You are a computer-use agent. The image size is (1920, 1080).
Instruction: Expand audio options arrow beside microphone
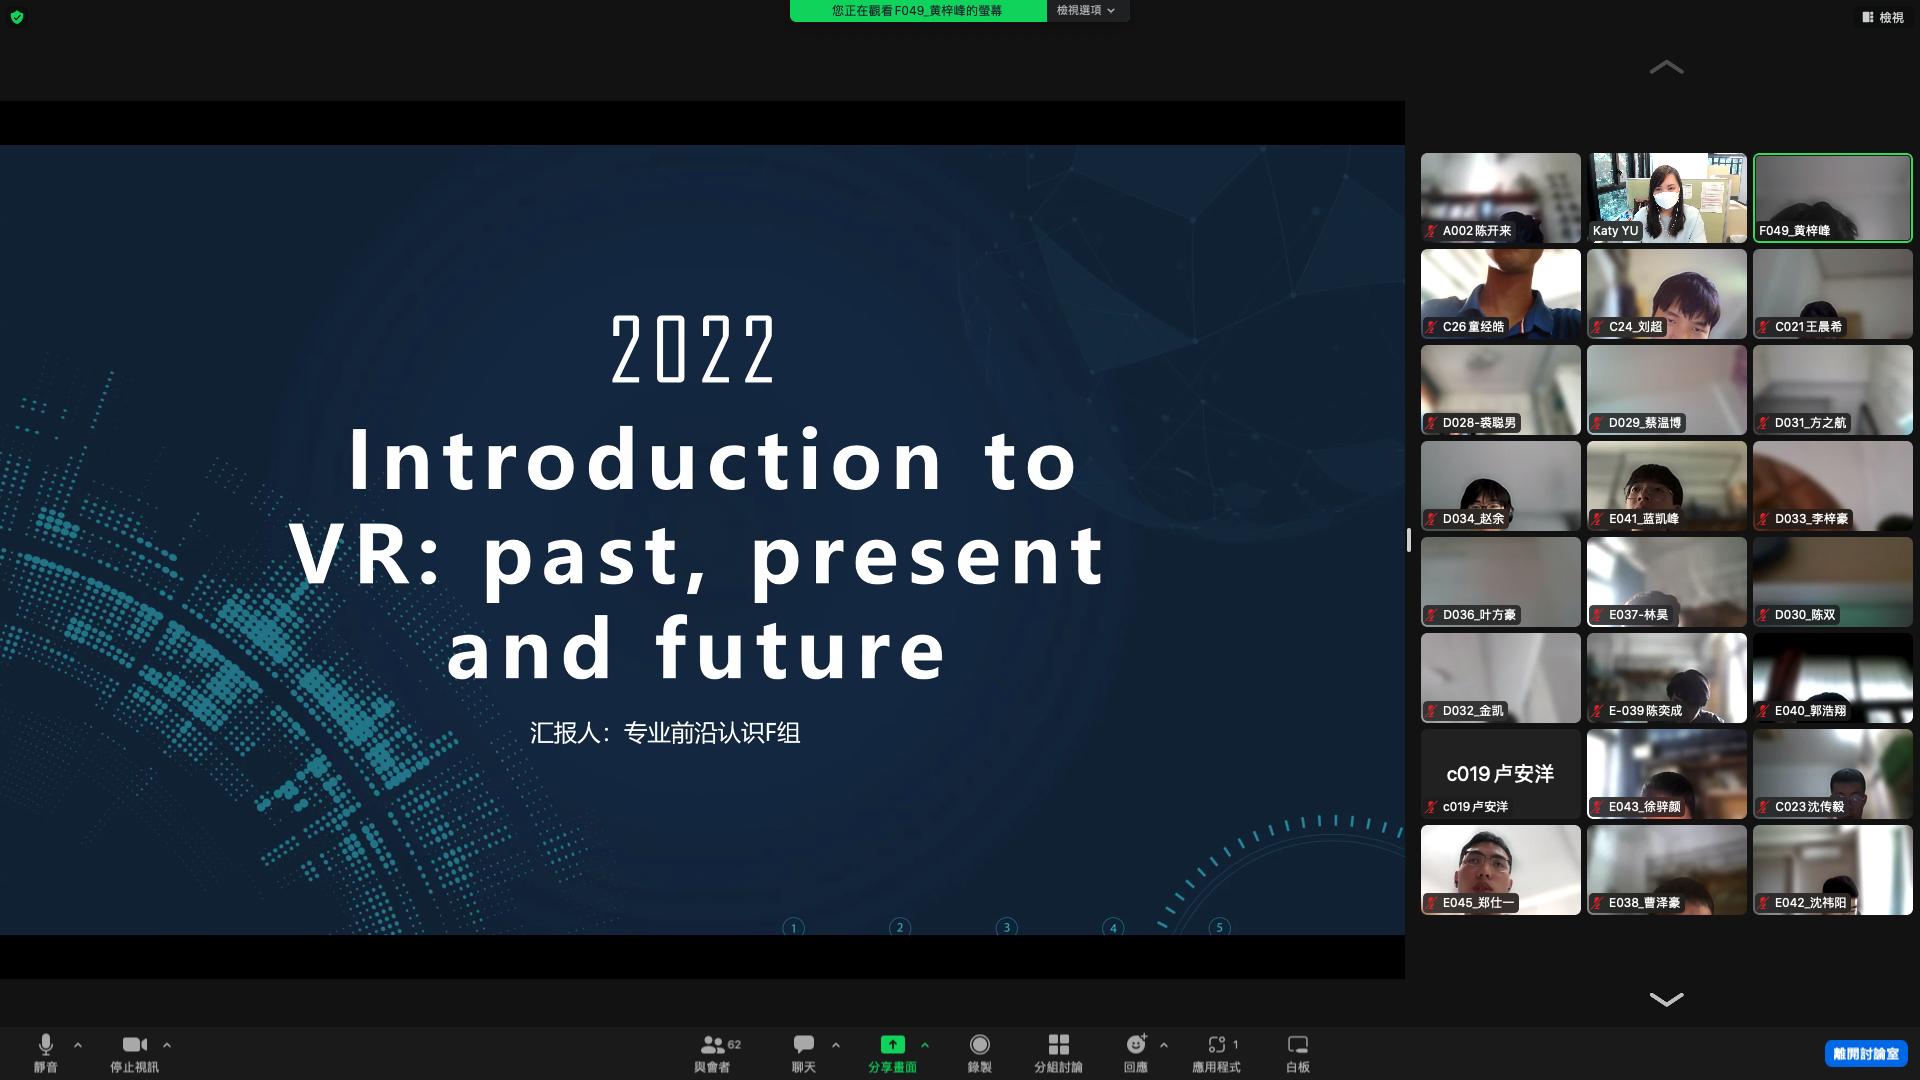coord(78,1045)
